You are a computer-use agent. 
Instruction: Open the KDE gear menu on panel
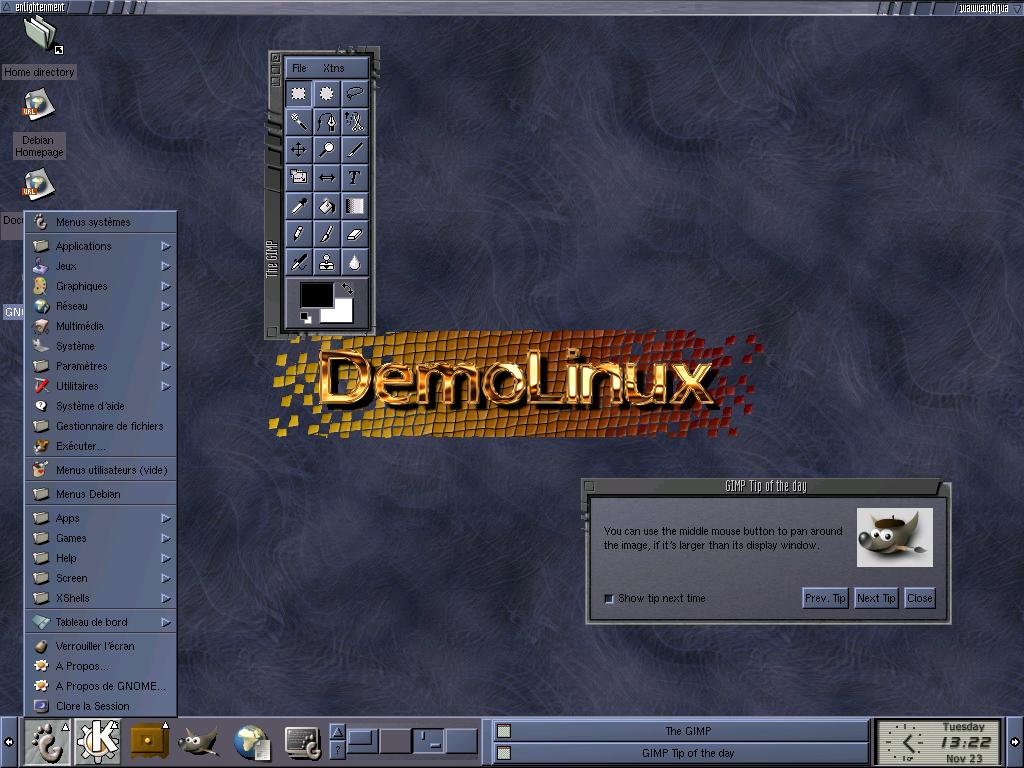point(97,742)
